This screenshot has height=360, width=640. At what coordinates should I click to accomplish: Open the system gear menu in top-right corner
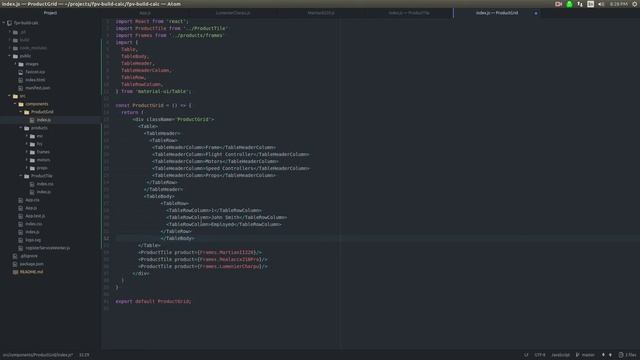[635, 4]
